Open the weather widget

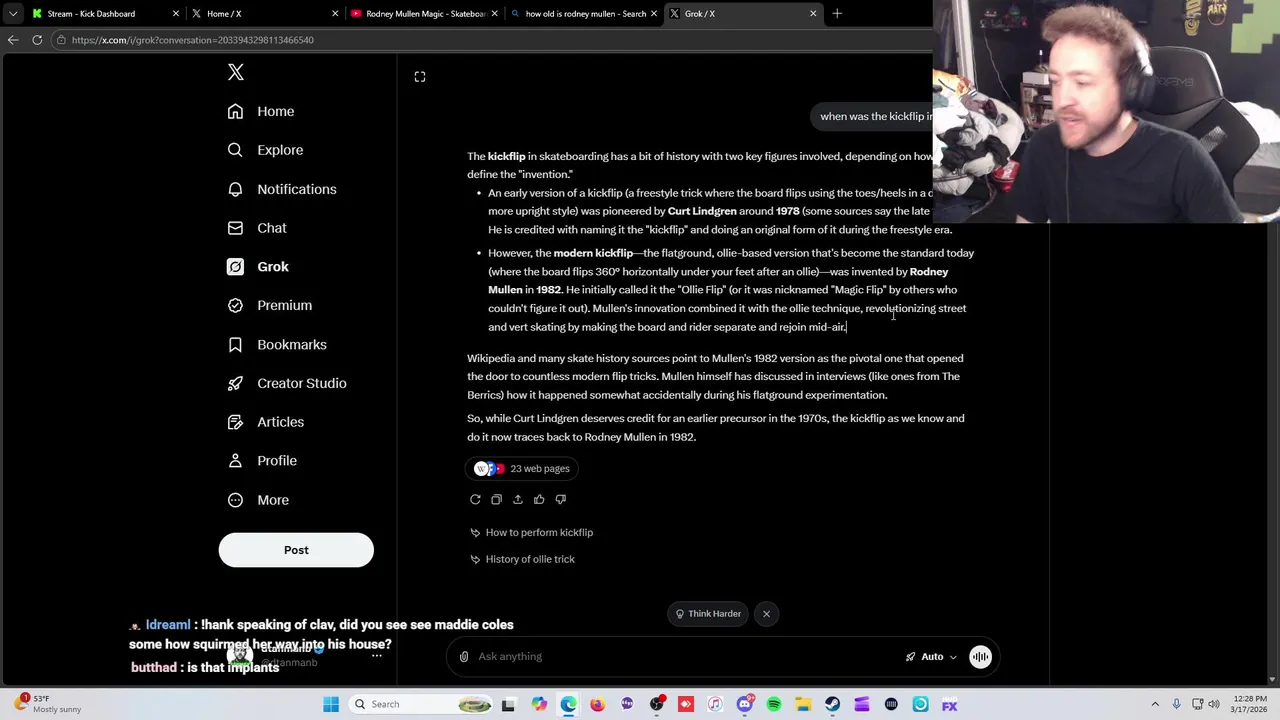click(48, 704)
